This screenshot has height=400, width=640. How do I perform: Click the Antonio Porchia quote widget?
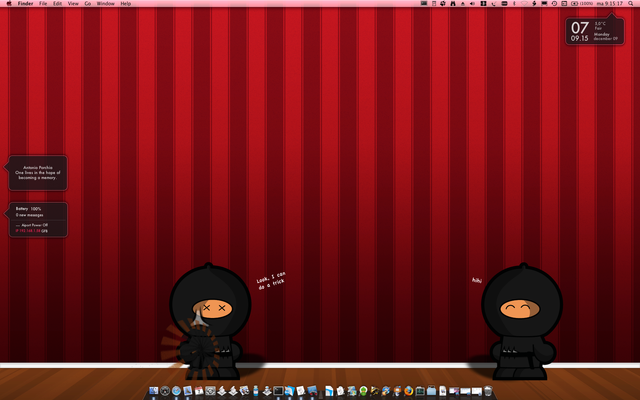(38, 172)
